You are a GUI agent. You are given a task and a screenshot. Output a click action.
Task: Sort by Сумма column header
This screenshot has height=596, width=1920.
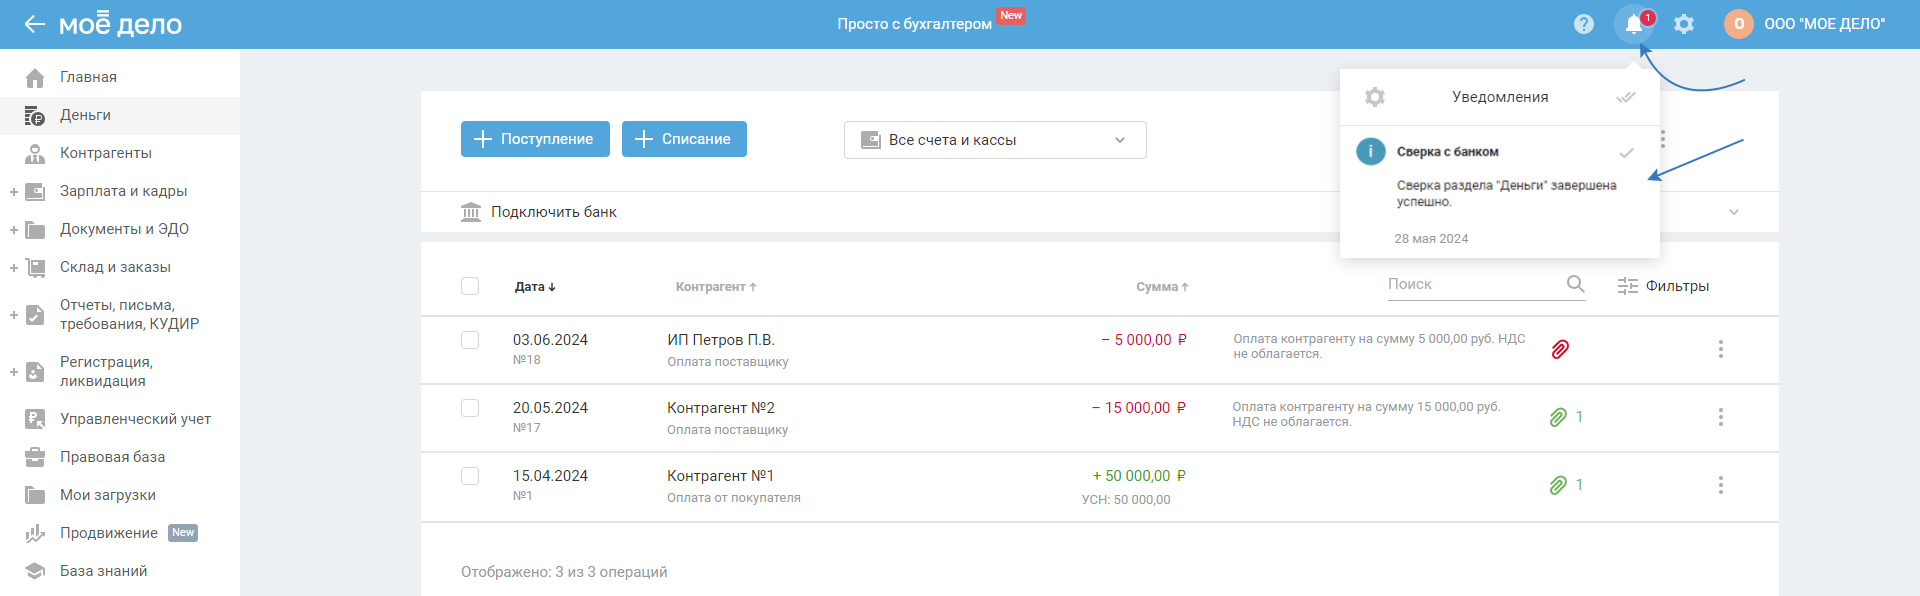click(1162, 287)
